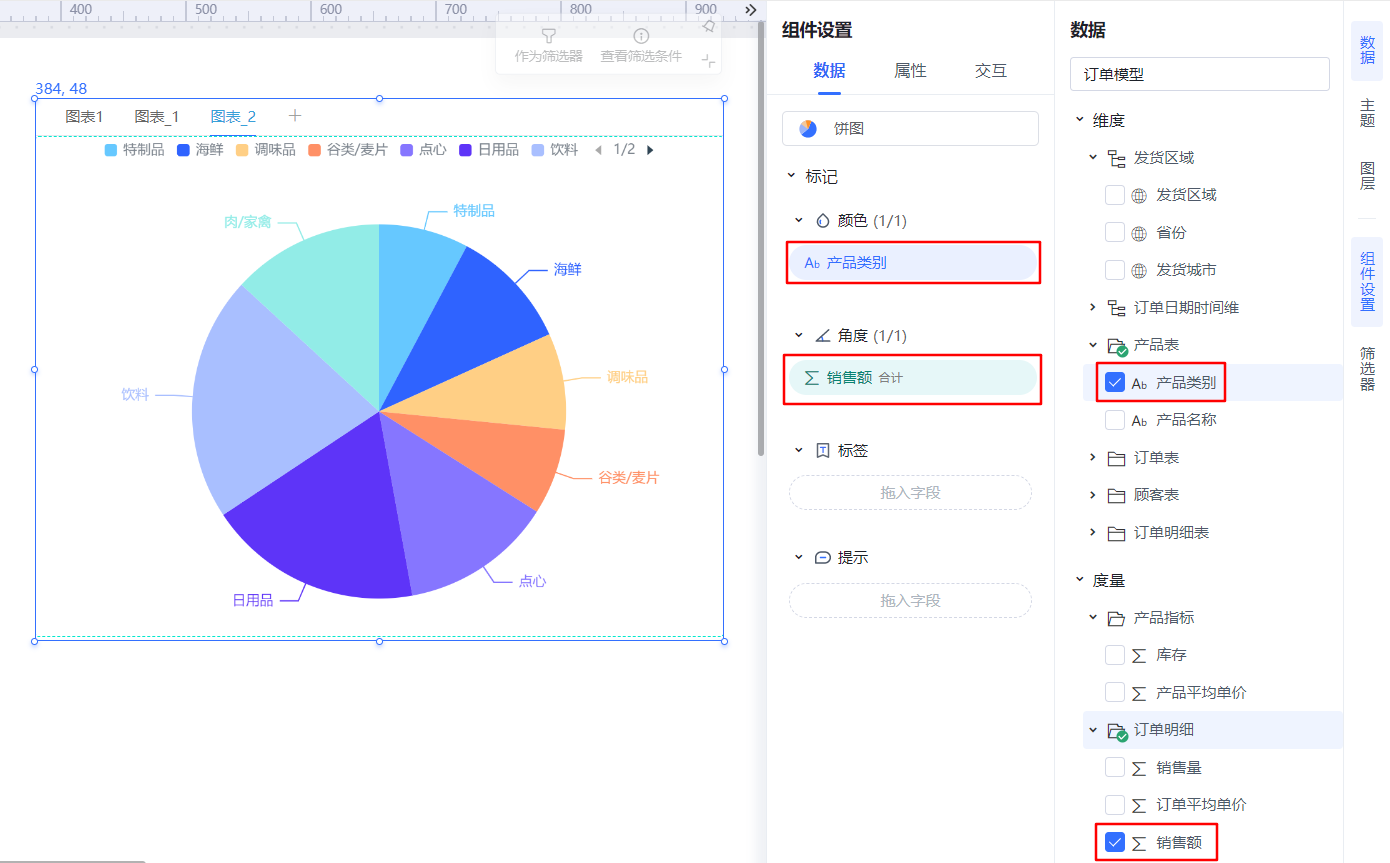Click the 产品类别 color field pill
1390x863 pixels.
point(912,263)
